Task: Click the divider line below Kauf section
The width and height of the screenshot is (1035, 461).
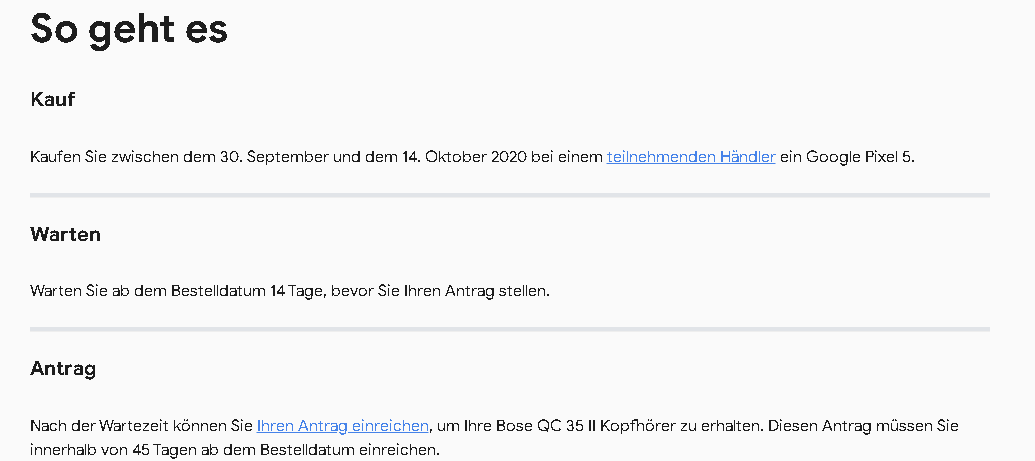Action: 510,195
